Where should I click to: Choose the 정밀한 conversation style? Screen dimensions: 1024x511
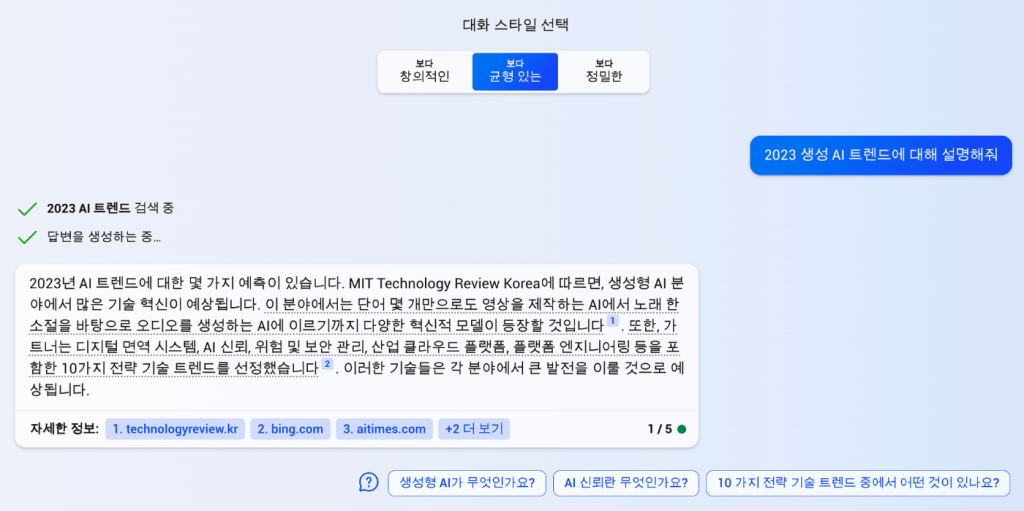(603, 71)
